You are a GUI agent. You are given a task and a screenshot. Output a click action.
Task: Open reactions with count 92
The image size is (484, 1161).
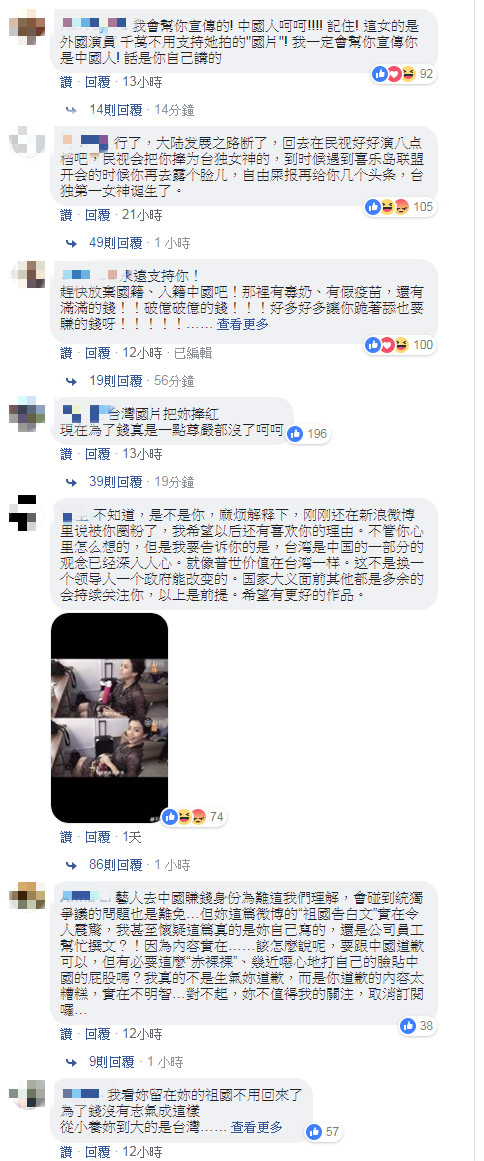pos(404,74)
